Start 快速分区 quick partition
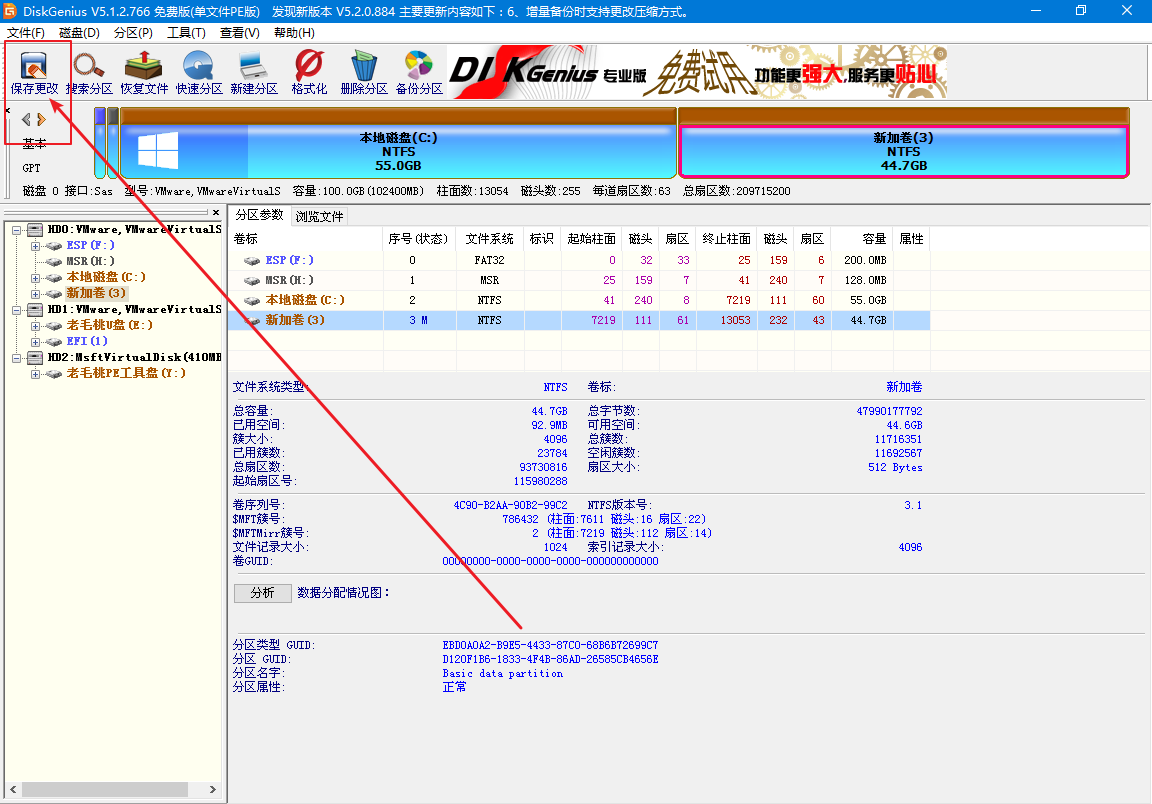Screen dimensions: 1152x804 click(x=199, y=72)
